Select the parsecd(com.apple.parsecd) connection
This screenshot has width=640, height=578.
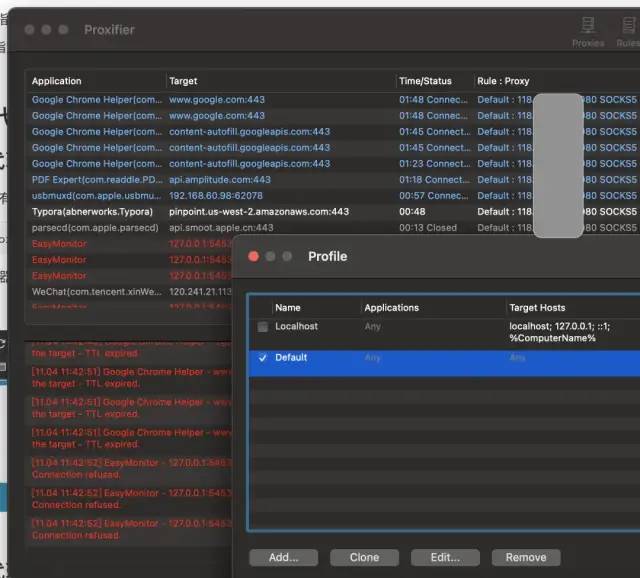(95, 227)
